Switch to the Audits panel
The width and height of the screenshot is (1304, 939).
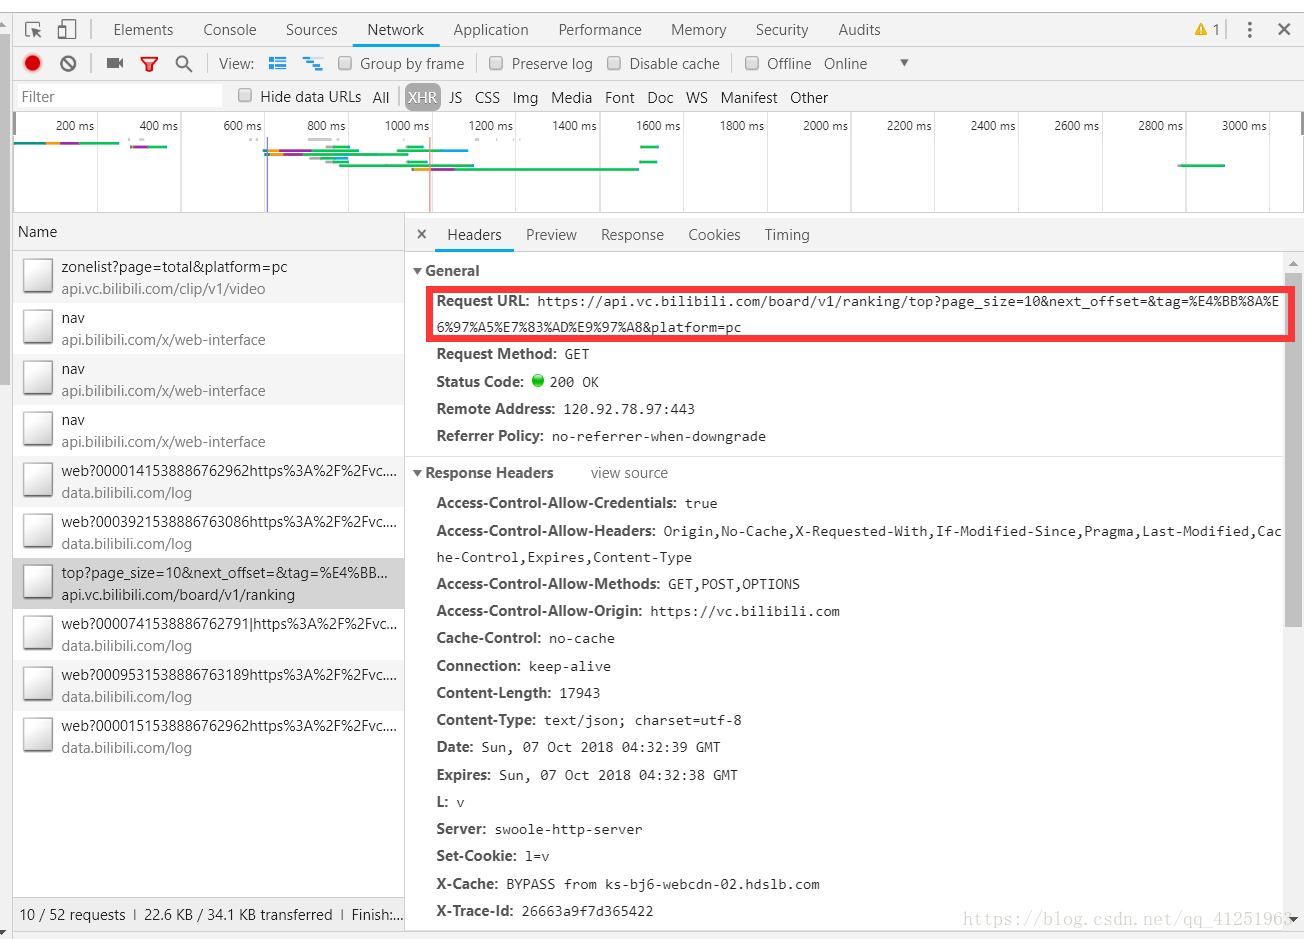pyautogui.click(x=860, y=30)
